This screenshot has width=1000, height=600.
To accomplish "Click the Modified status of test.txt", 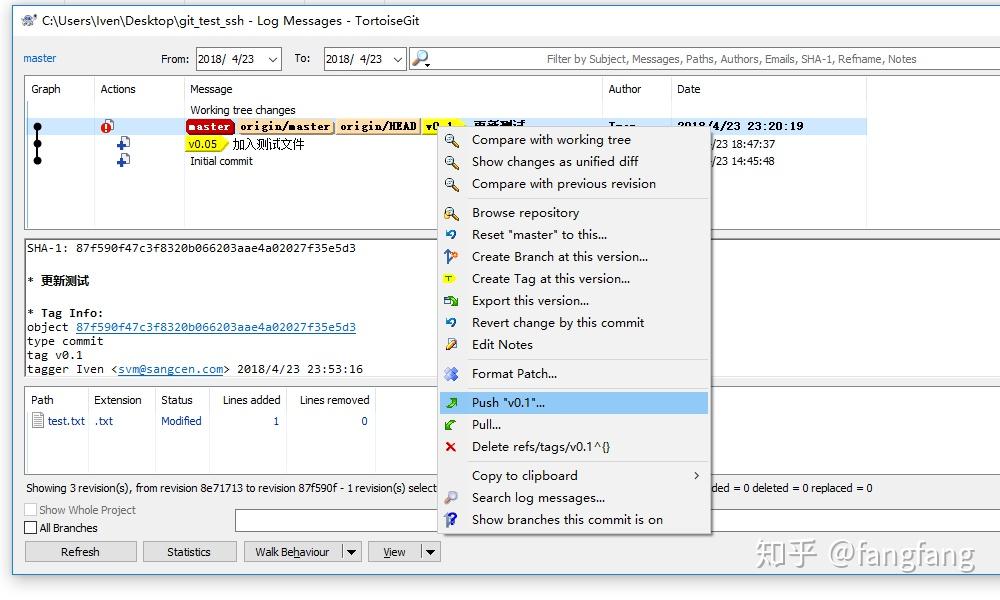I will 181,421.
